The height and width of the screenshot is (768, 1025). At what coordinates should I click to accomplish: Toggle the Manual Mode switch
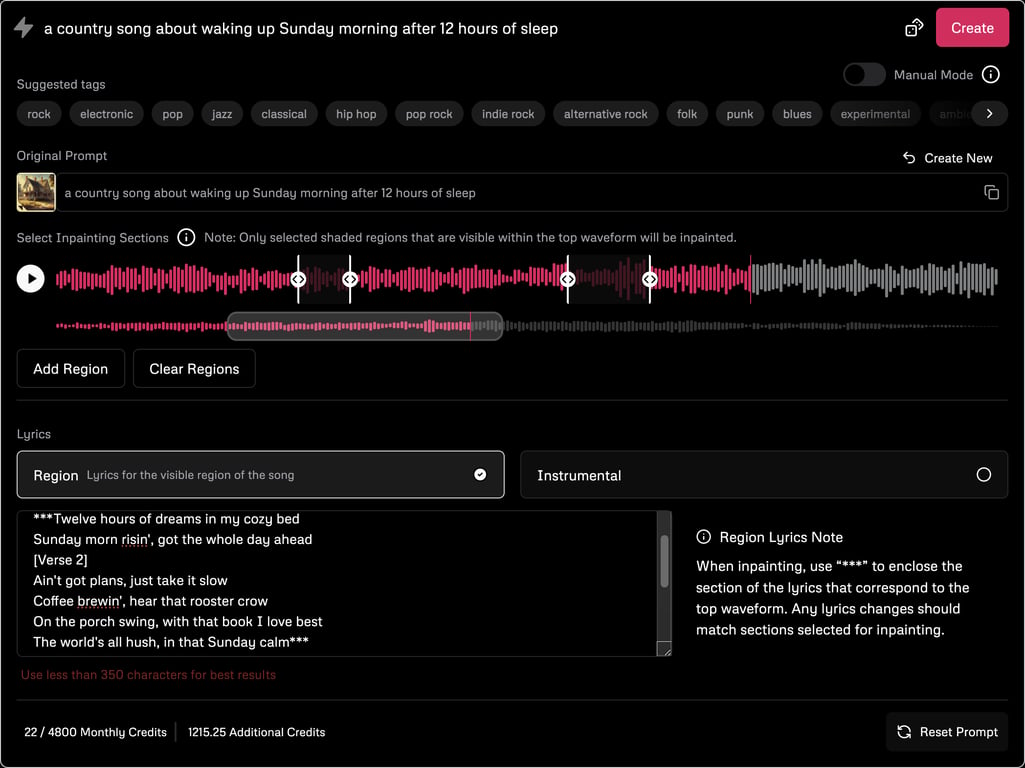tap(864, 75)
